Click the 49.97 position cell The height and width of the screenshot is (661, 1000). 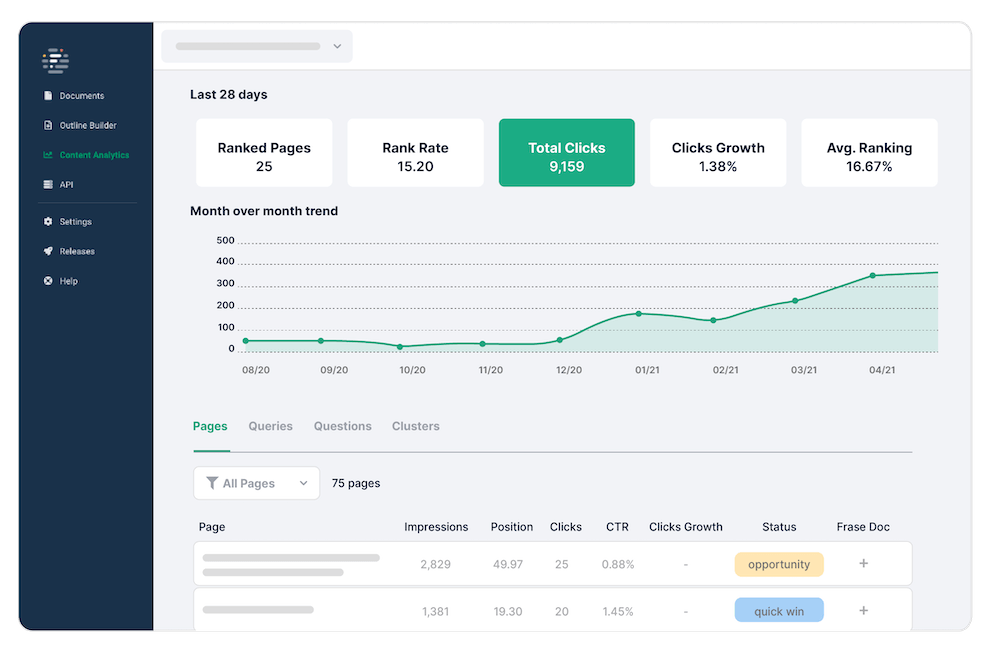pyautogui.click(x=508, y=564)
